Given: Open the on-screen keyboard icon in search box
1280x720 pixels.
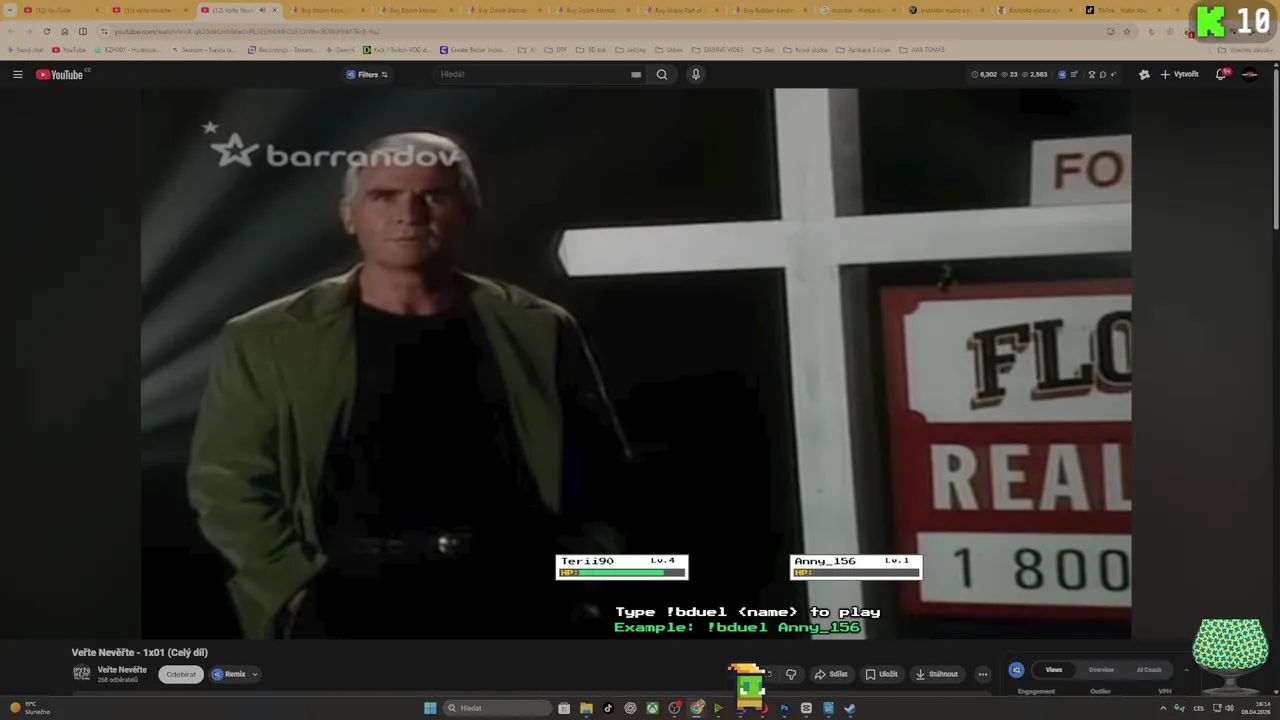Looking at the screenshot, I should click(x=636, y=74).
